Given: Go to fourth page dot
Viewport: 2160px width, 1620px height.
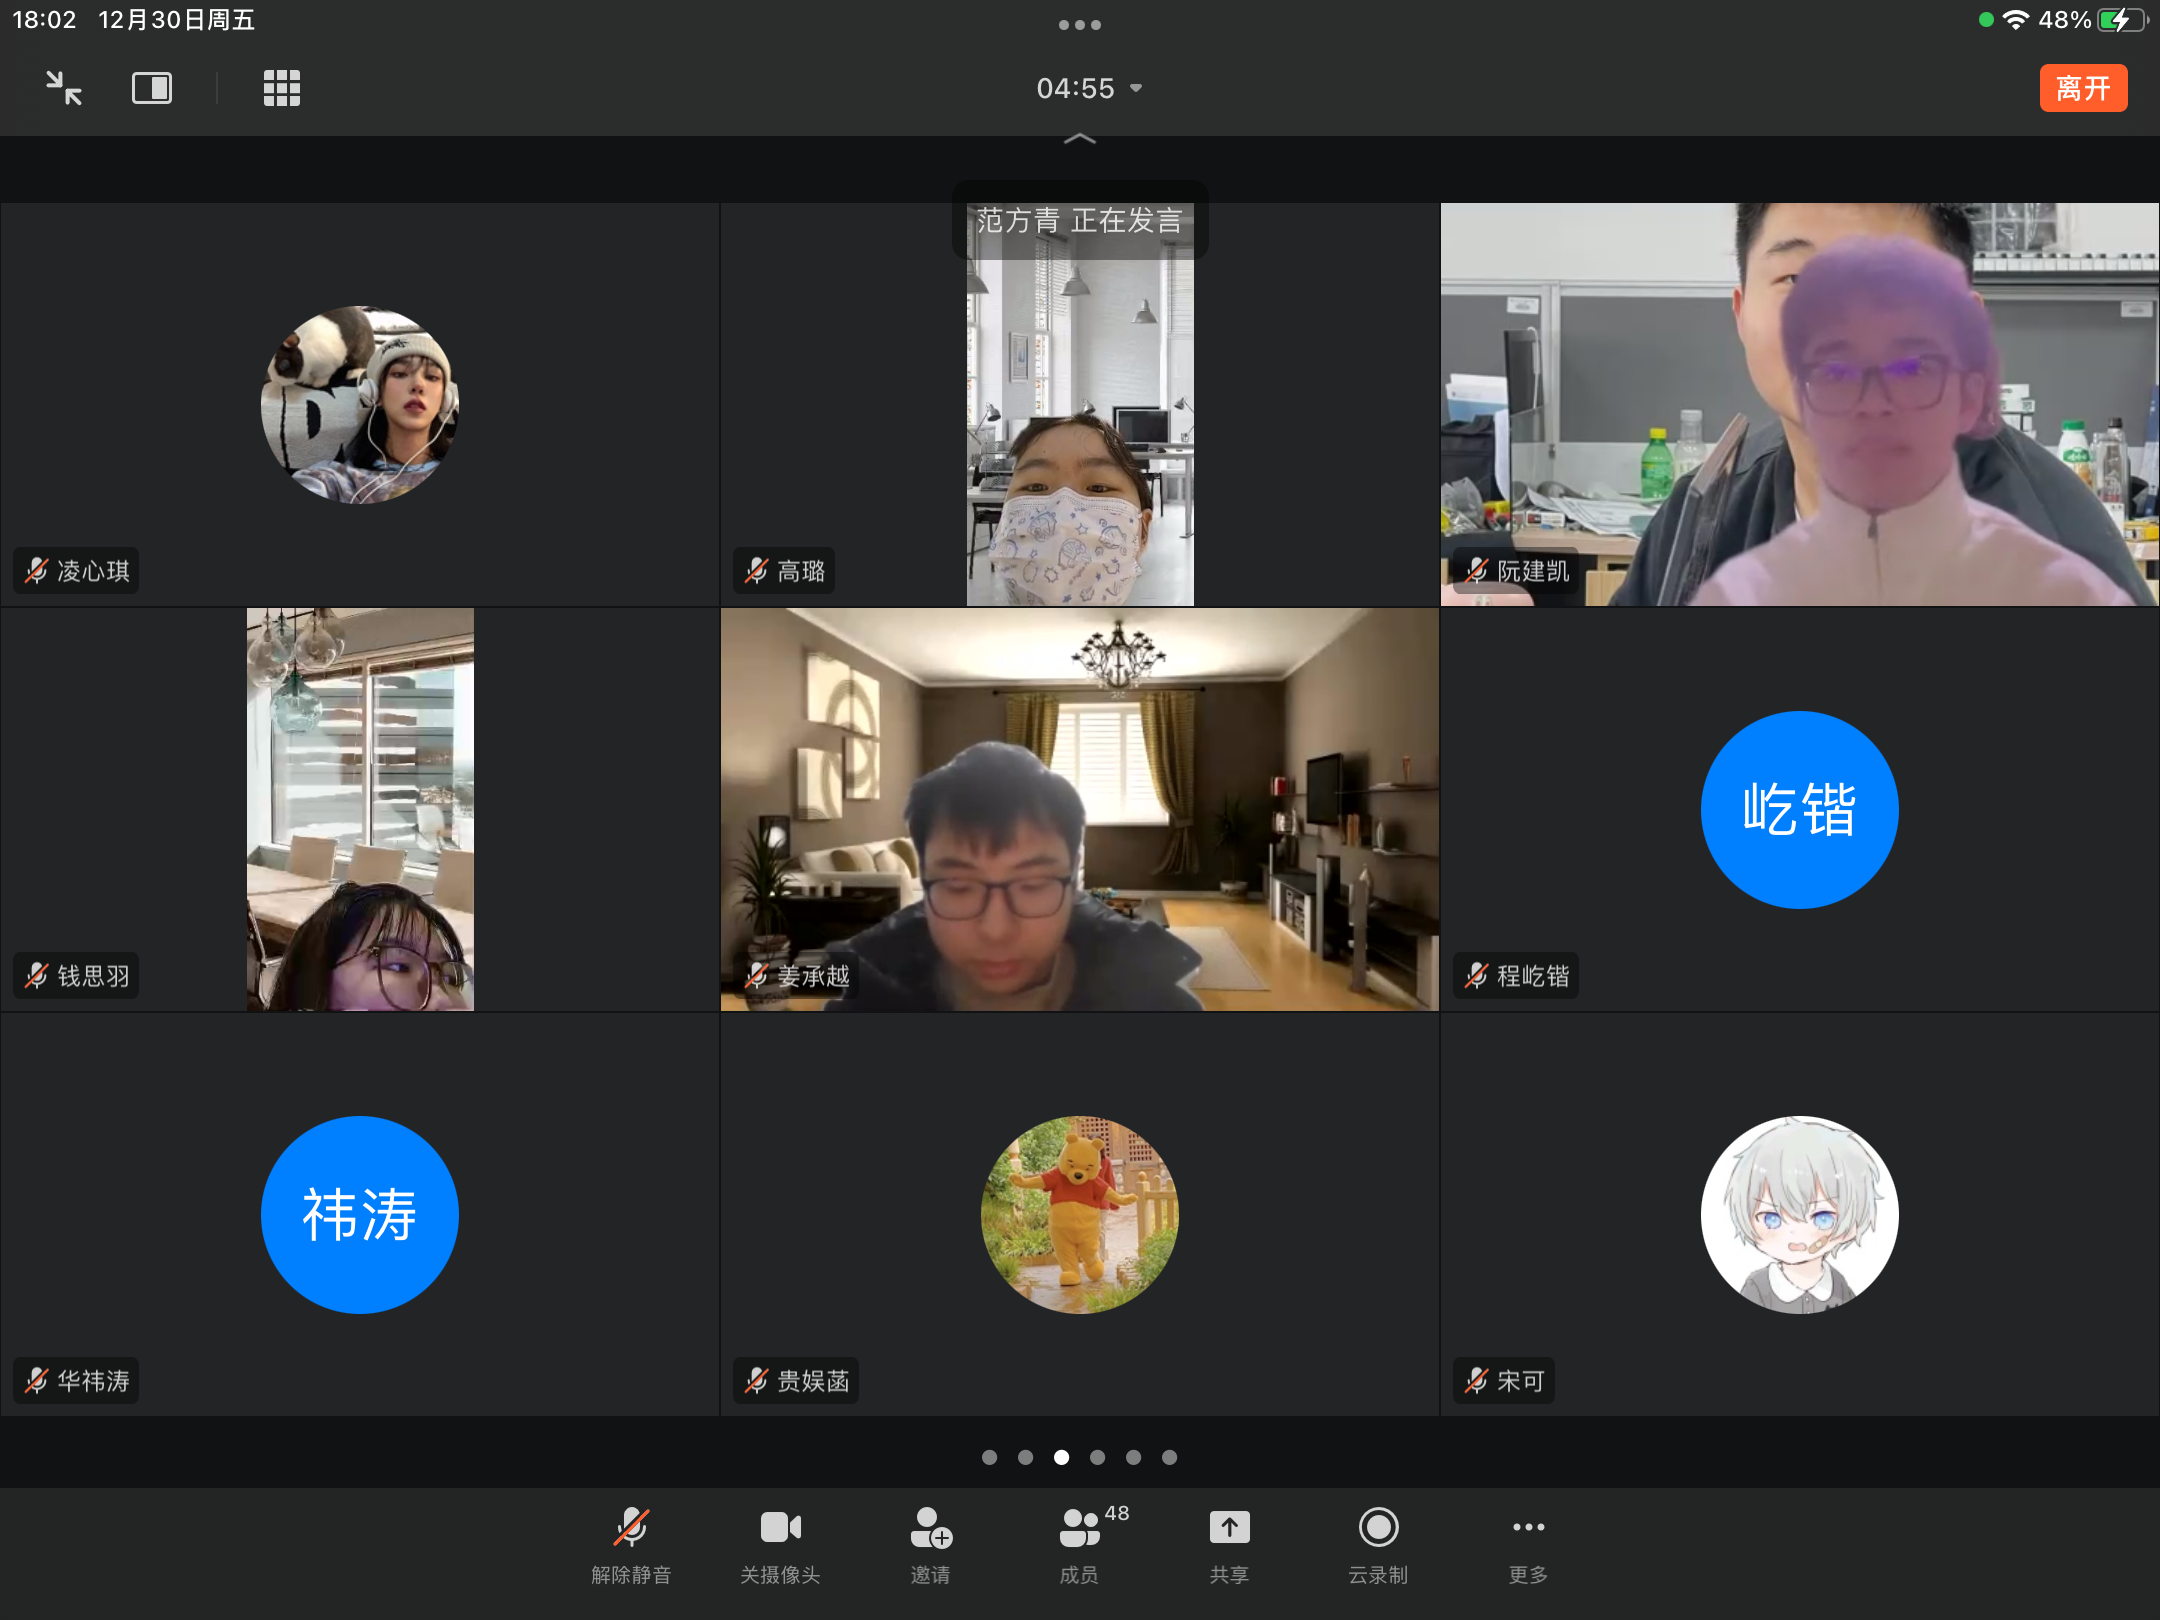Looking at the screenshot, I should point(1097,1457).
